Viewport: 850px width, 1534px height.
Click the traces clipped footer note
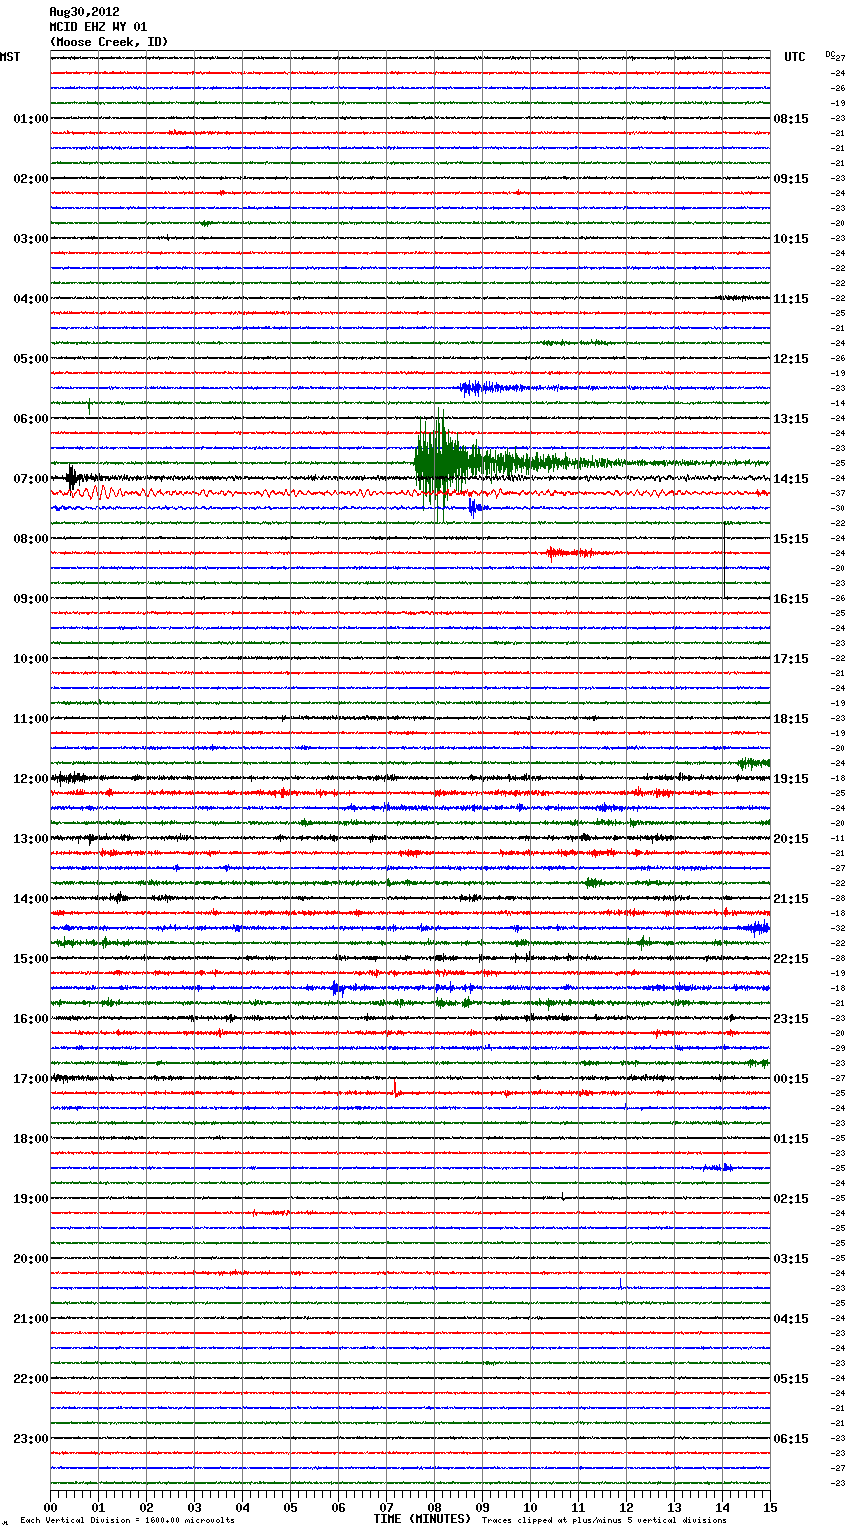(x=604, y=1521)
